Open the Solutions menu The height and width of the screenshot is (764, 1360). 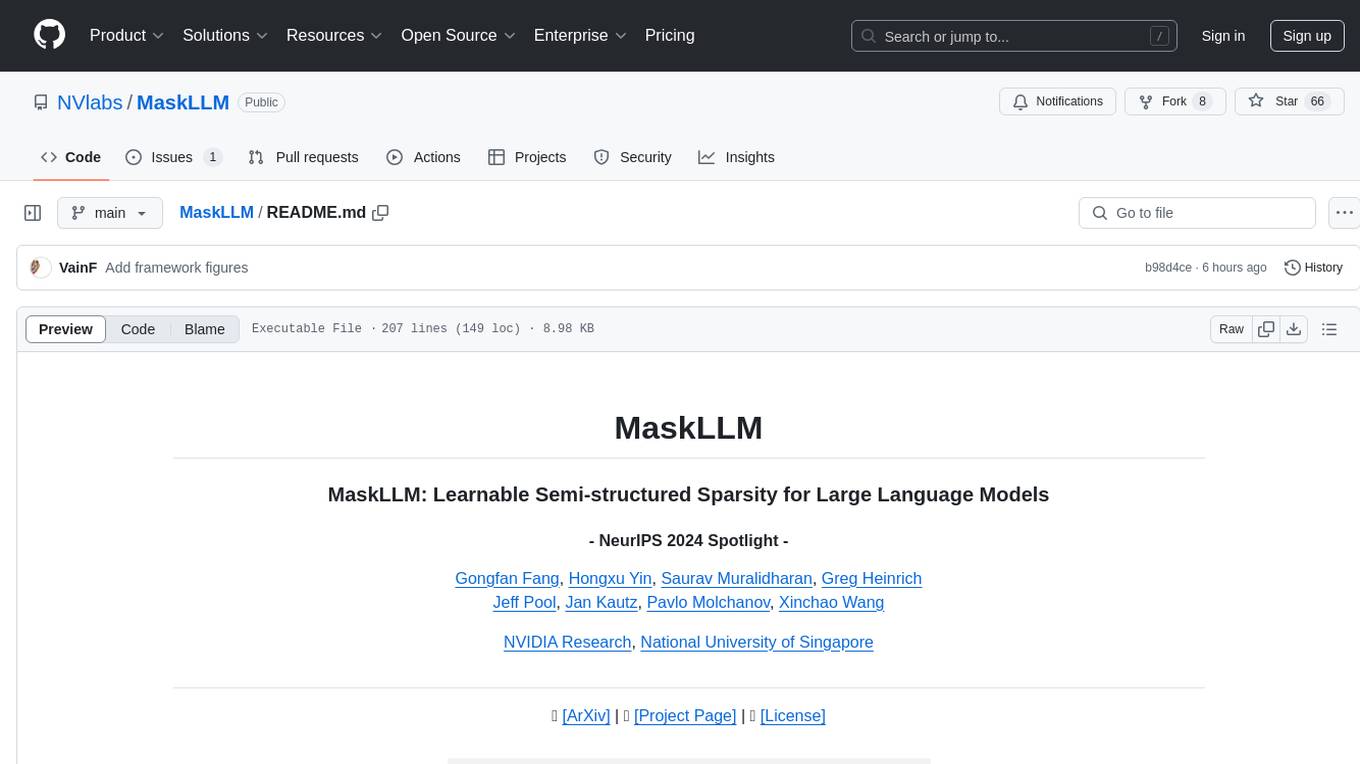[x=225, y=35]
